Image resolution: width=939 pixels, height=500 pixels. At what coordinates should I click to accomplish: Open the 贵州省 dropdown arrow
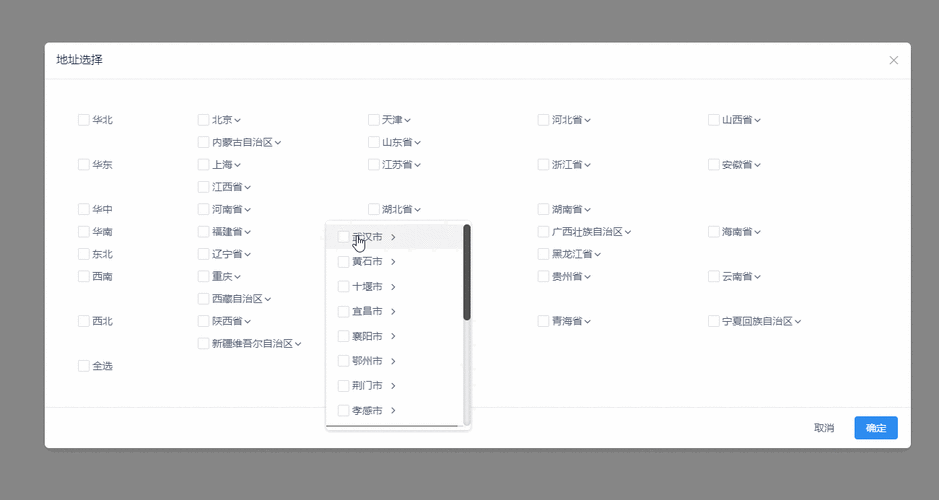pos(587,277)
